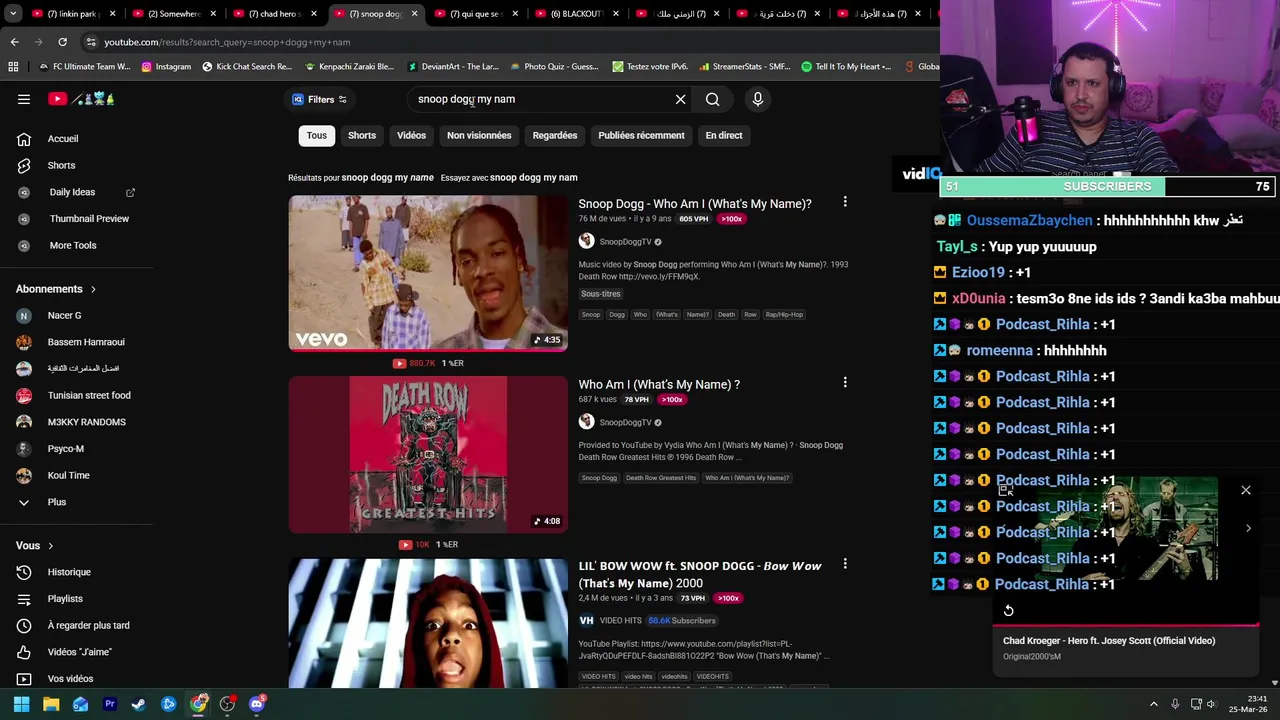Open File Explorer from the taskbar
The width and height of the screenshot is (1280, 720).
coord(51,704)
